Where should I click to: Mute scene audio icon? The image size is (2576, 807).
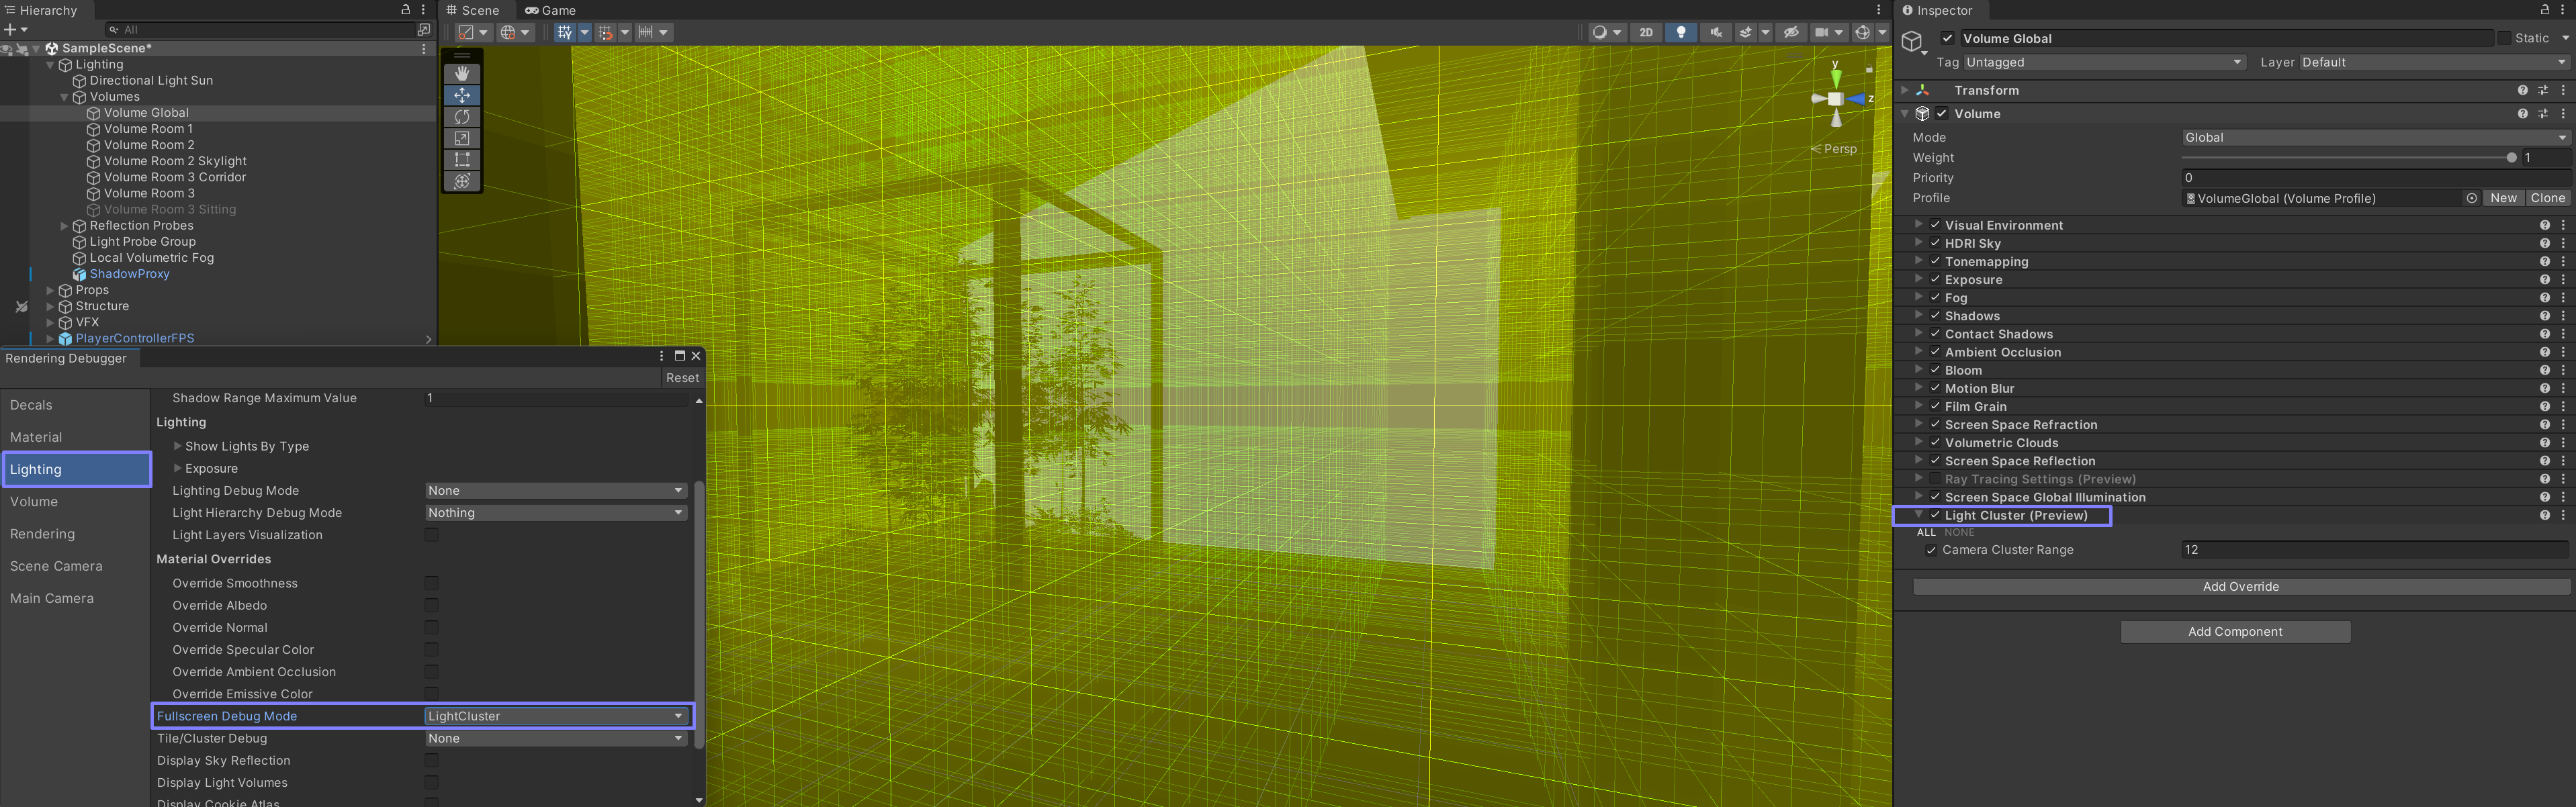(1716, 32)
